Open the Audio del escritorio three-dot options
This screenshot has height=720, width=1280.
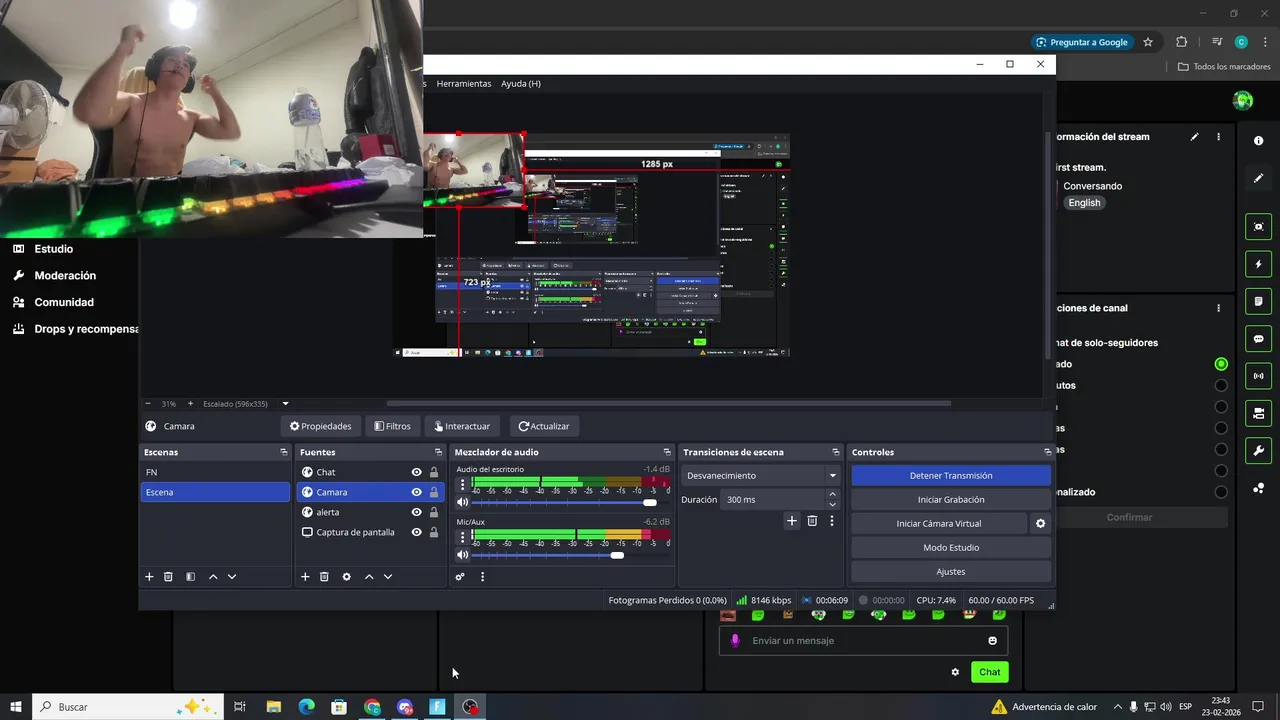462,484
